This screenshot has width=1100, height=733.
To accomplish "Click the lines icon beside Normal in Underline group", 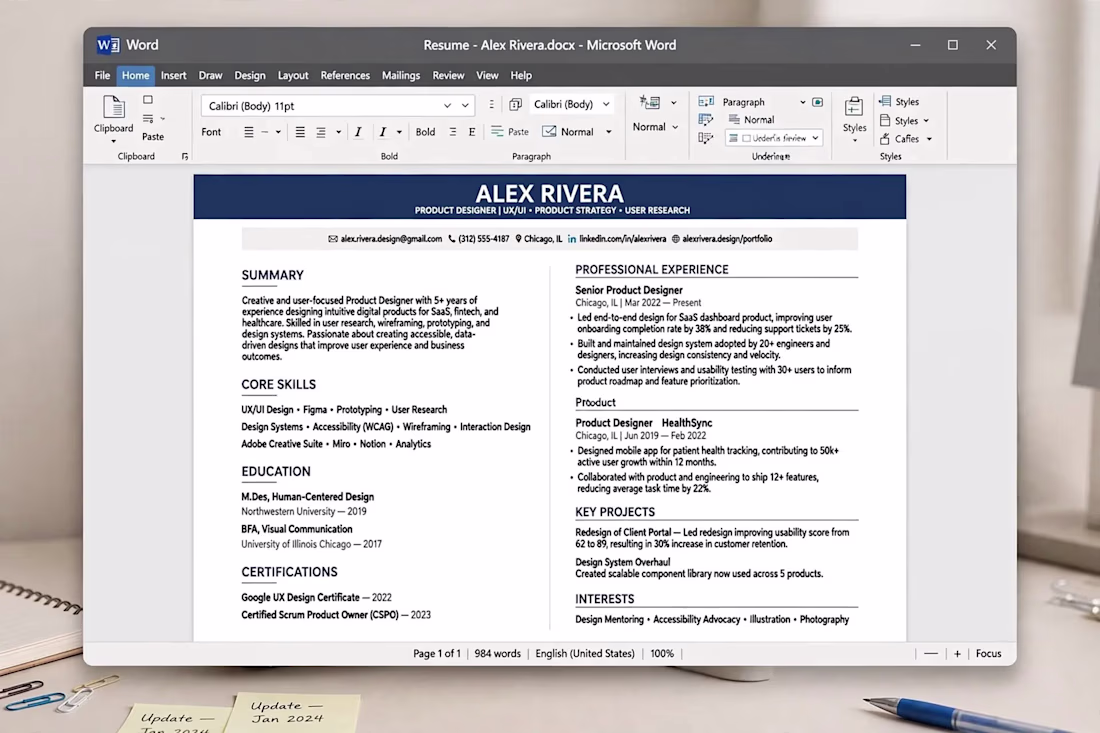I will tap(734, 119).
